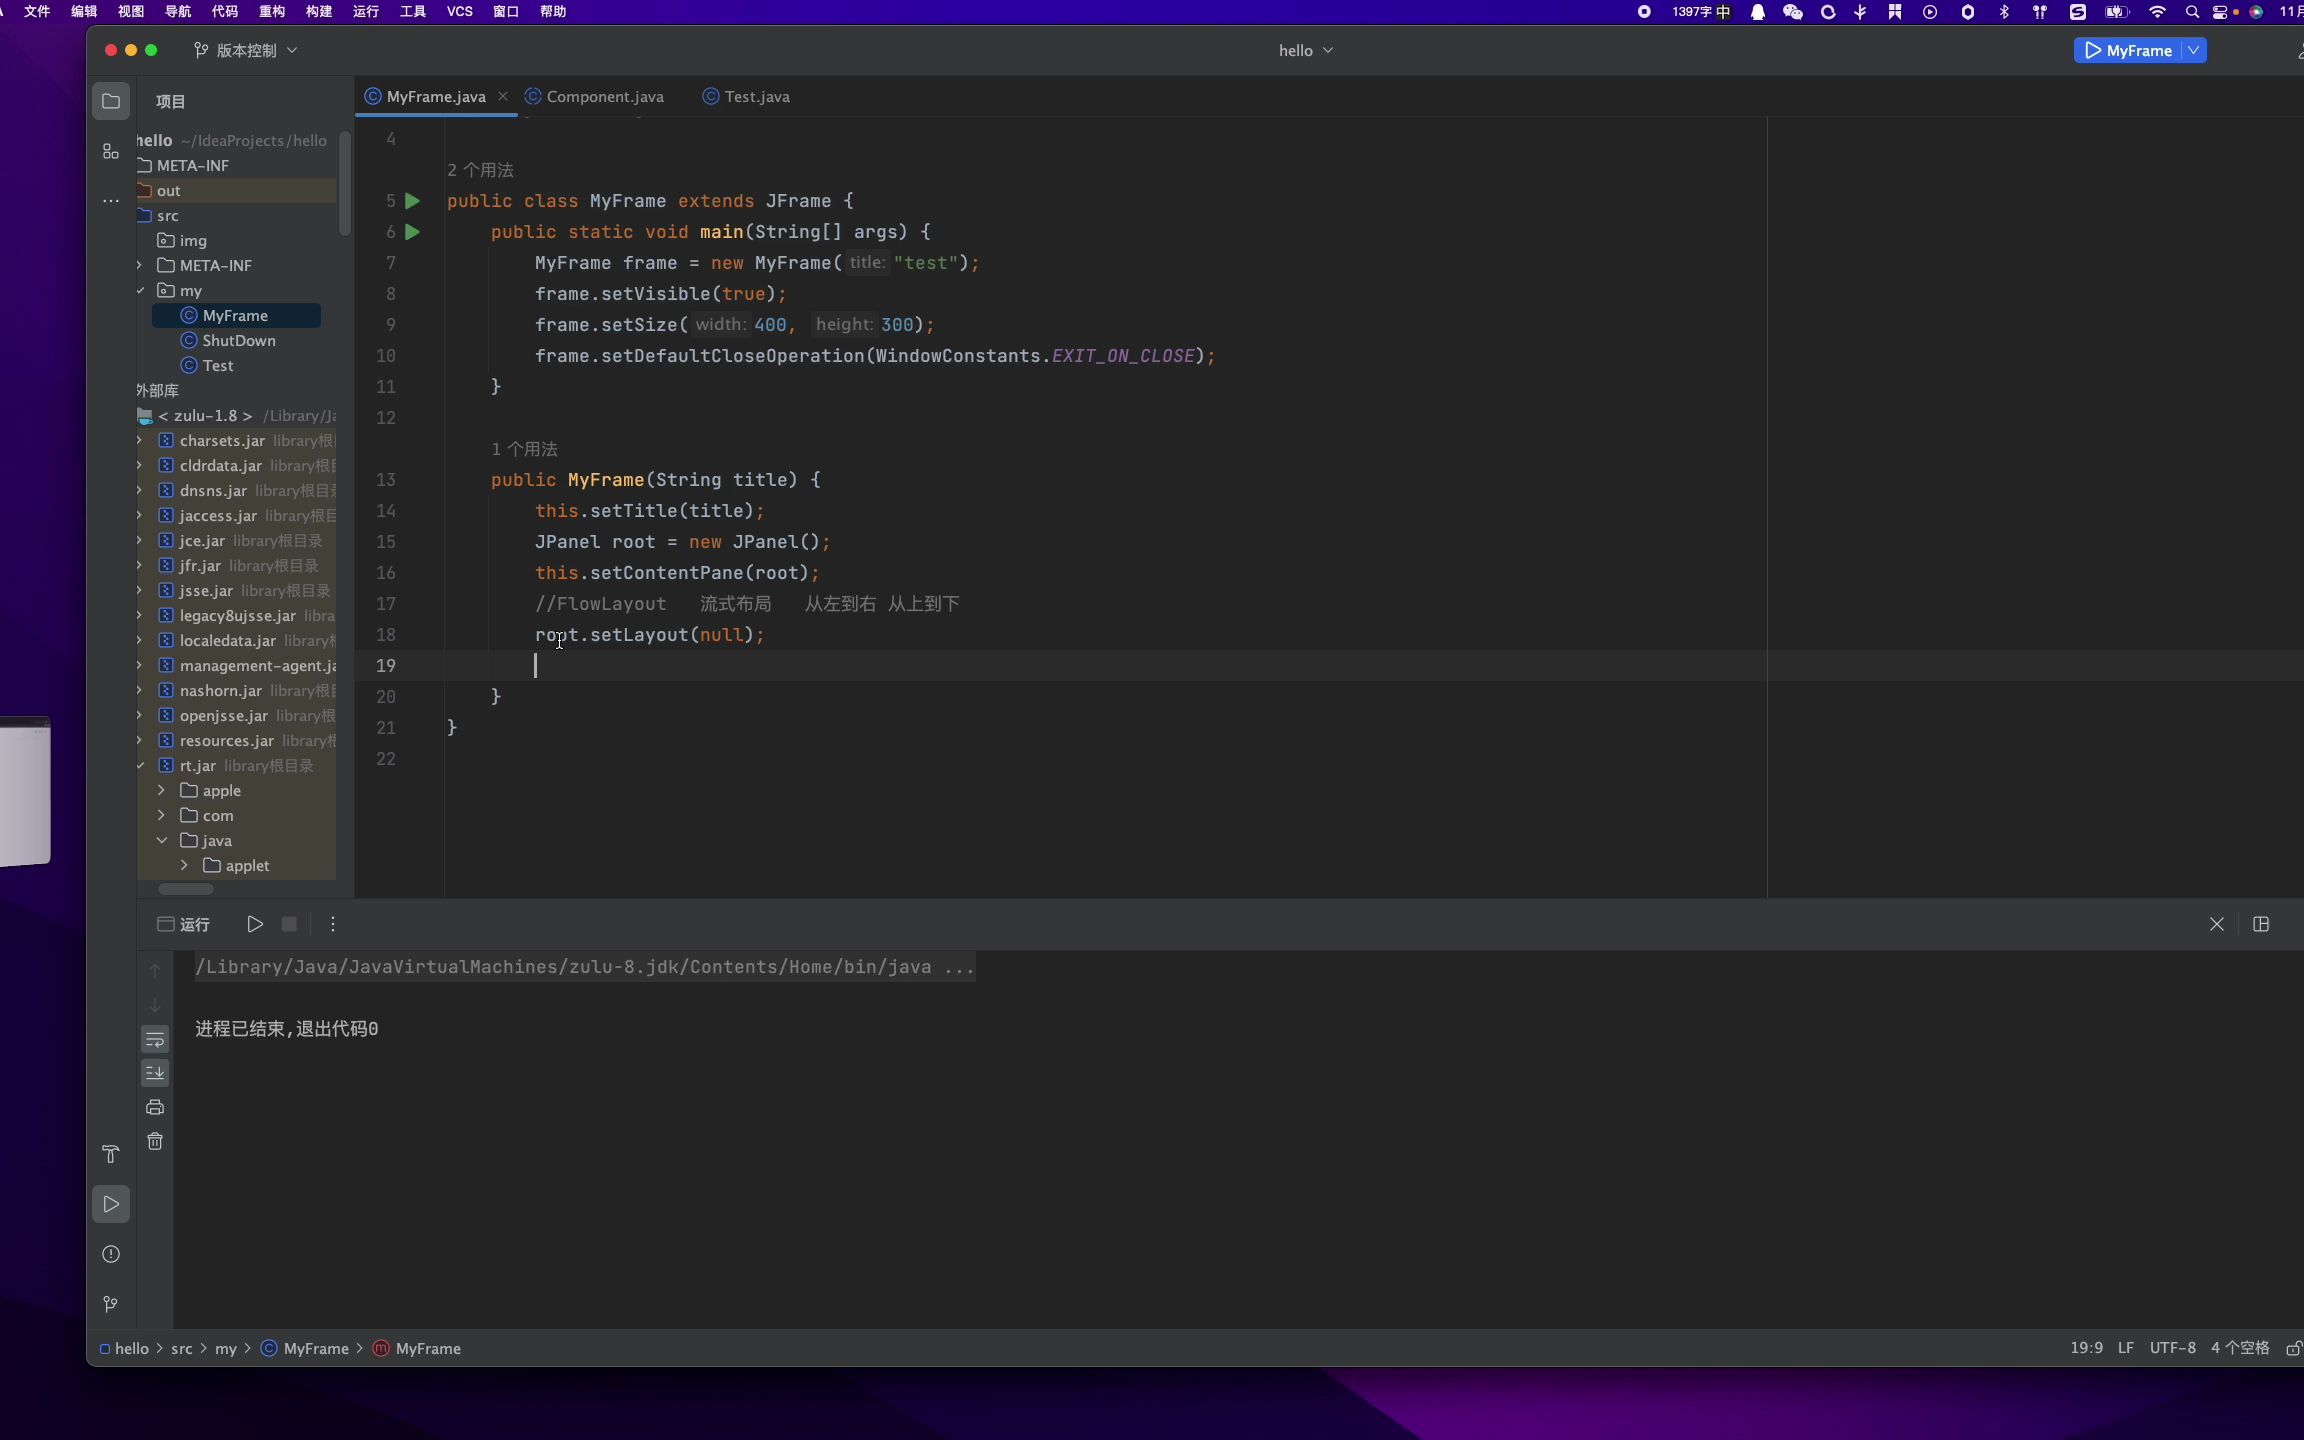Open the Run tool window sidebar icon

[111, 1204]
